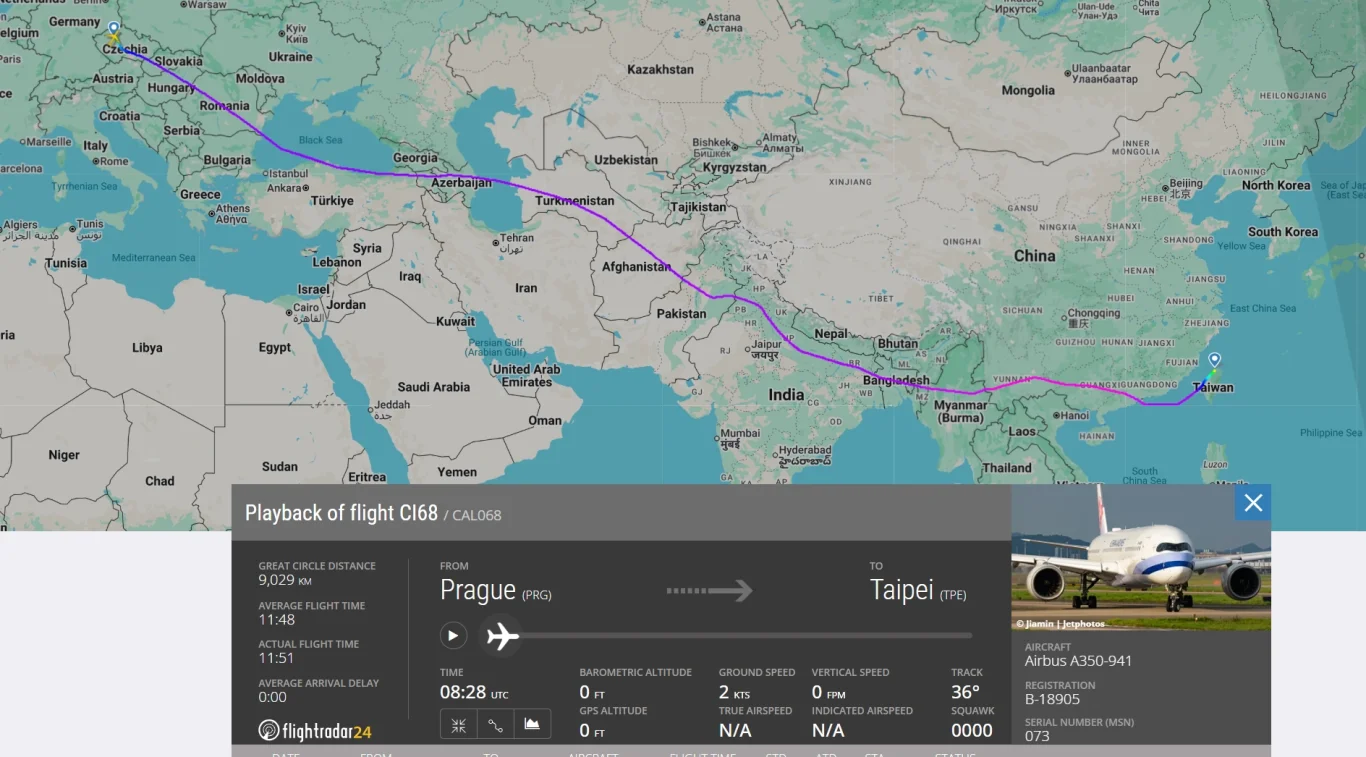
Task: Click the Airbus A350-941 aircraft label
Action: (x=1078, y=661)
